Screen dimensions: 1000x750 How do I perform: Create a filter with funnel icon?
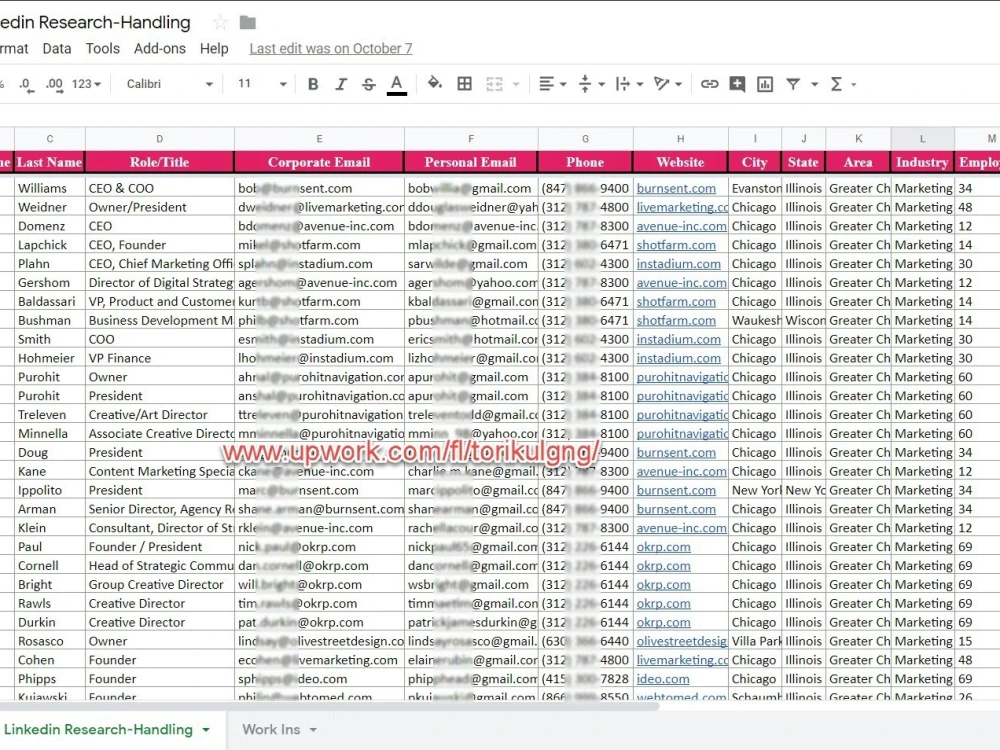click(x=793, y=84)
